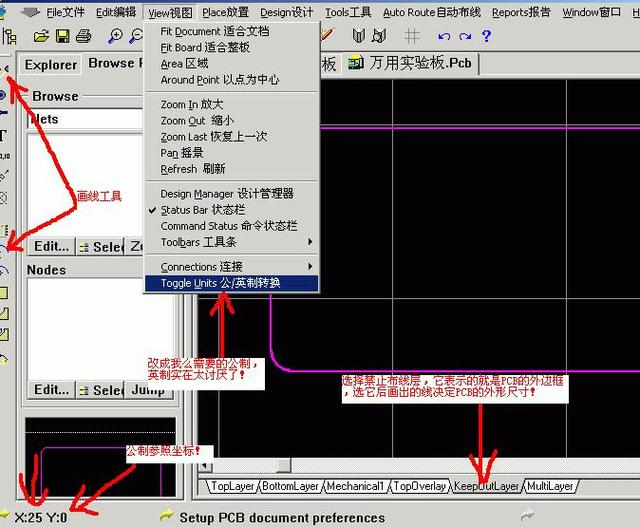
Task: Open the Design设计 menu
Action: (x=287, y=12)
